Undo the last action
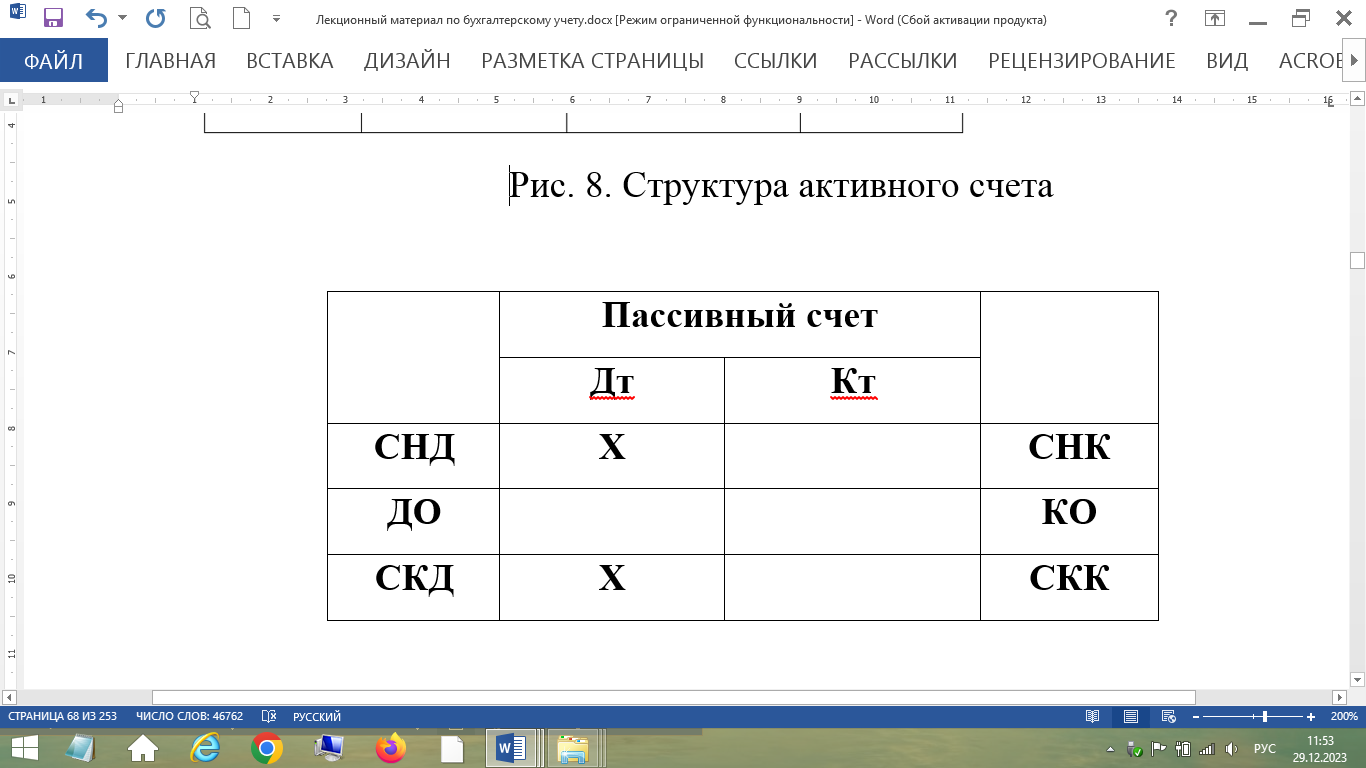 (95, 18)
